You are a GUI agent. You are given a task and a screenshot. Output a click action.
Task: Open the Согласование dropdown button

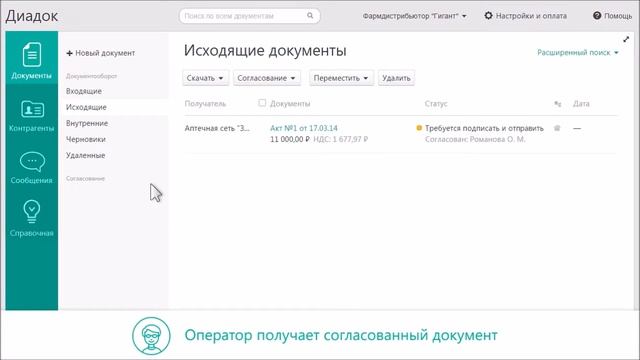click(x=267, y=78)
